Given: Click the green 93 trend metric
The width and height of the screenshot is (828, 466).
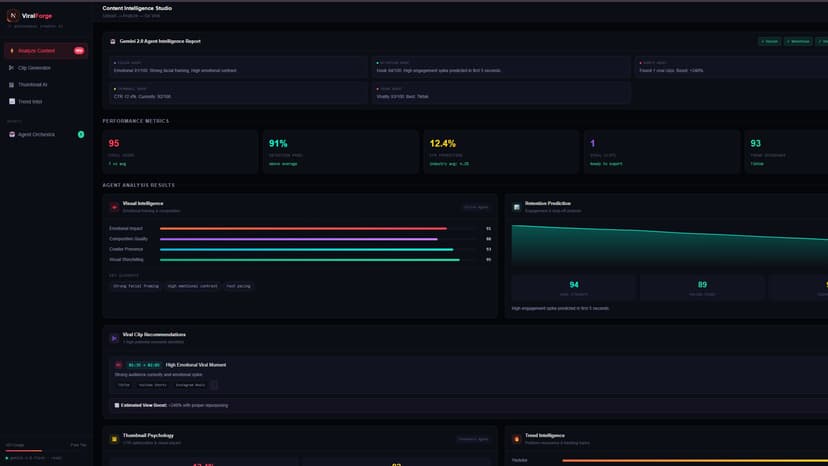Looking at the screenshot, I should [x=786, y=152].
